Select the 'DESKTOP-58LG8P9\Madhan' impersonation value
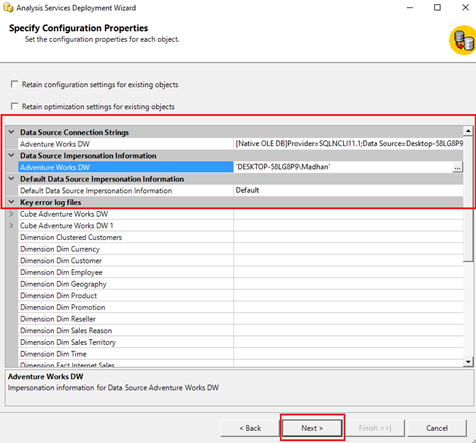The image size is (476, 443). [x=343, y=167]
